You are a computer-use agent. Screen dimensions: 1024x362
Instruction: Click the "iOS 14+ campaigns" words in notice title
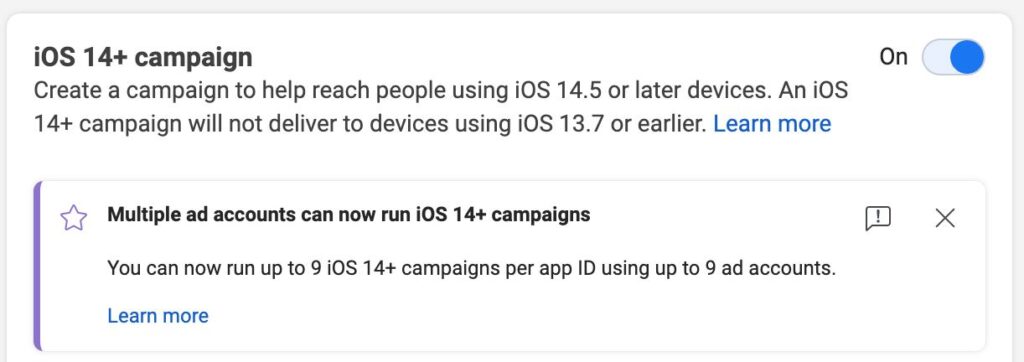coord(503,214)
